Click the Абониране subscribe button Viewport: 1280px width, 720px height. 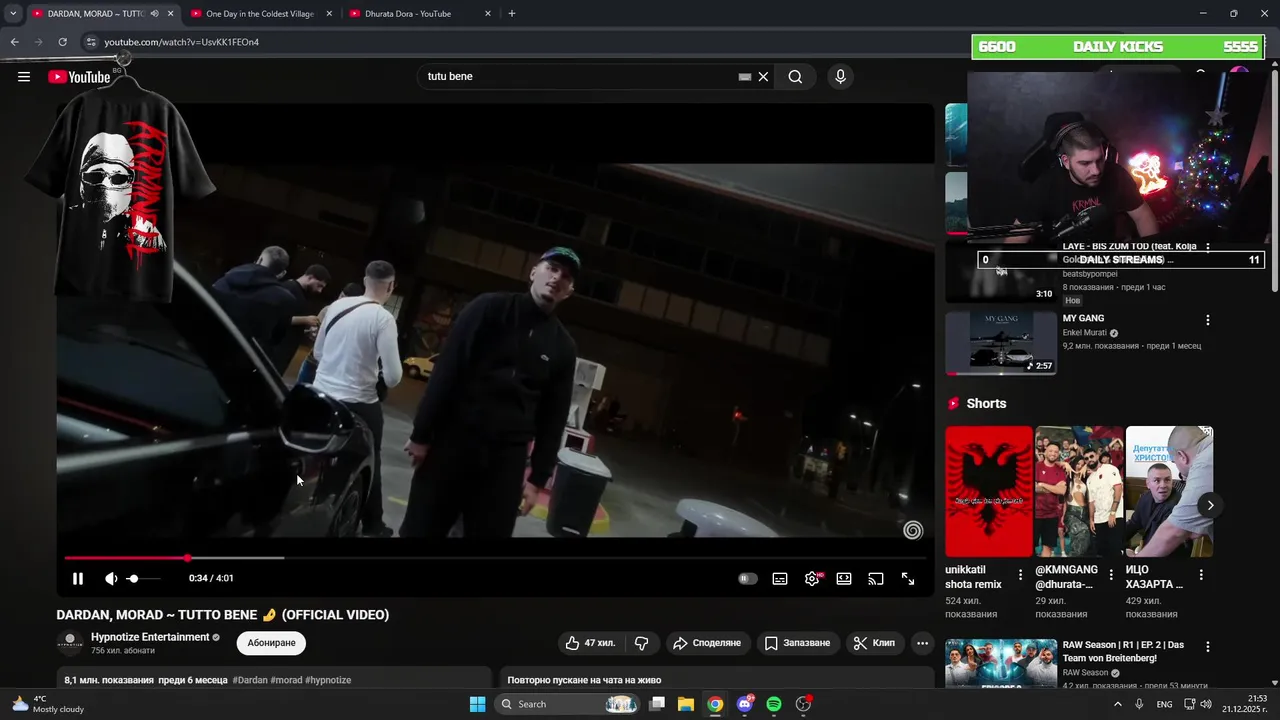pyautogui.click(x=271, y=643)
